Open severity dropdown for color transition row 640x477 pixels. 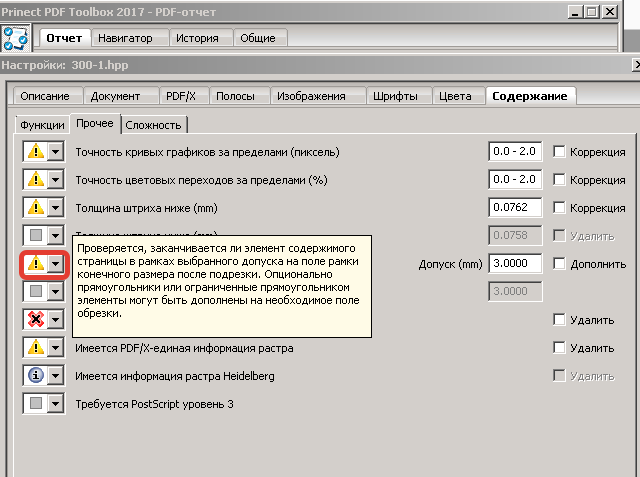point(56,180)
